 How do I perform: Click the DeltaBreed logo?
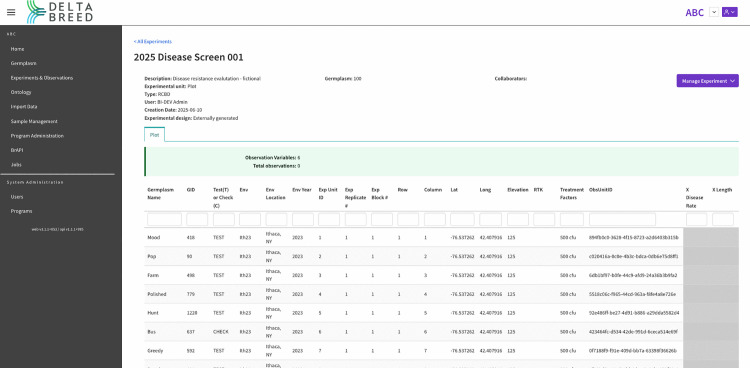59,12
